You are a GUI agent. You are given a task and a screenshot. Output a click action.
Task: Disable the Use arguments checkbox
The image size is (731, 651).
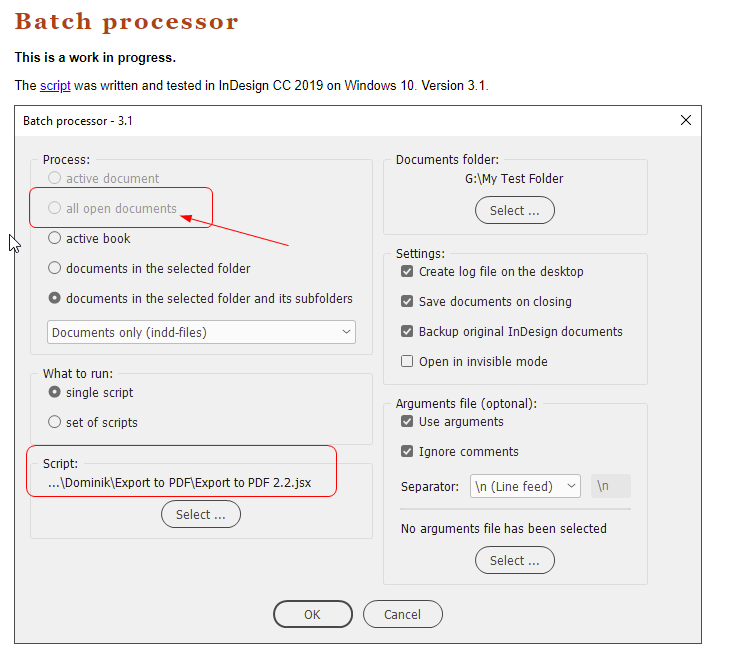407,422
